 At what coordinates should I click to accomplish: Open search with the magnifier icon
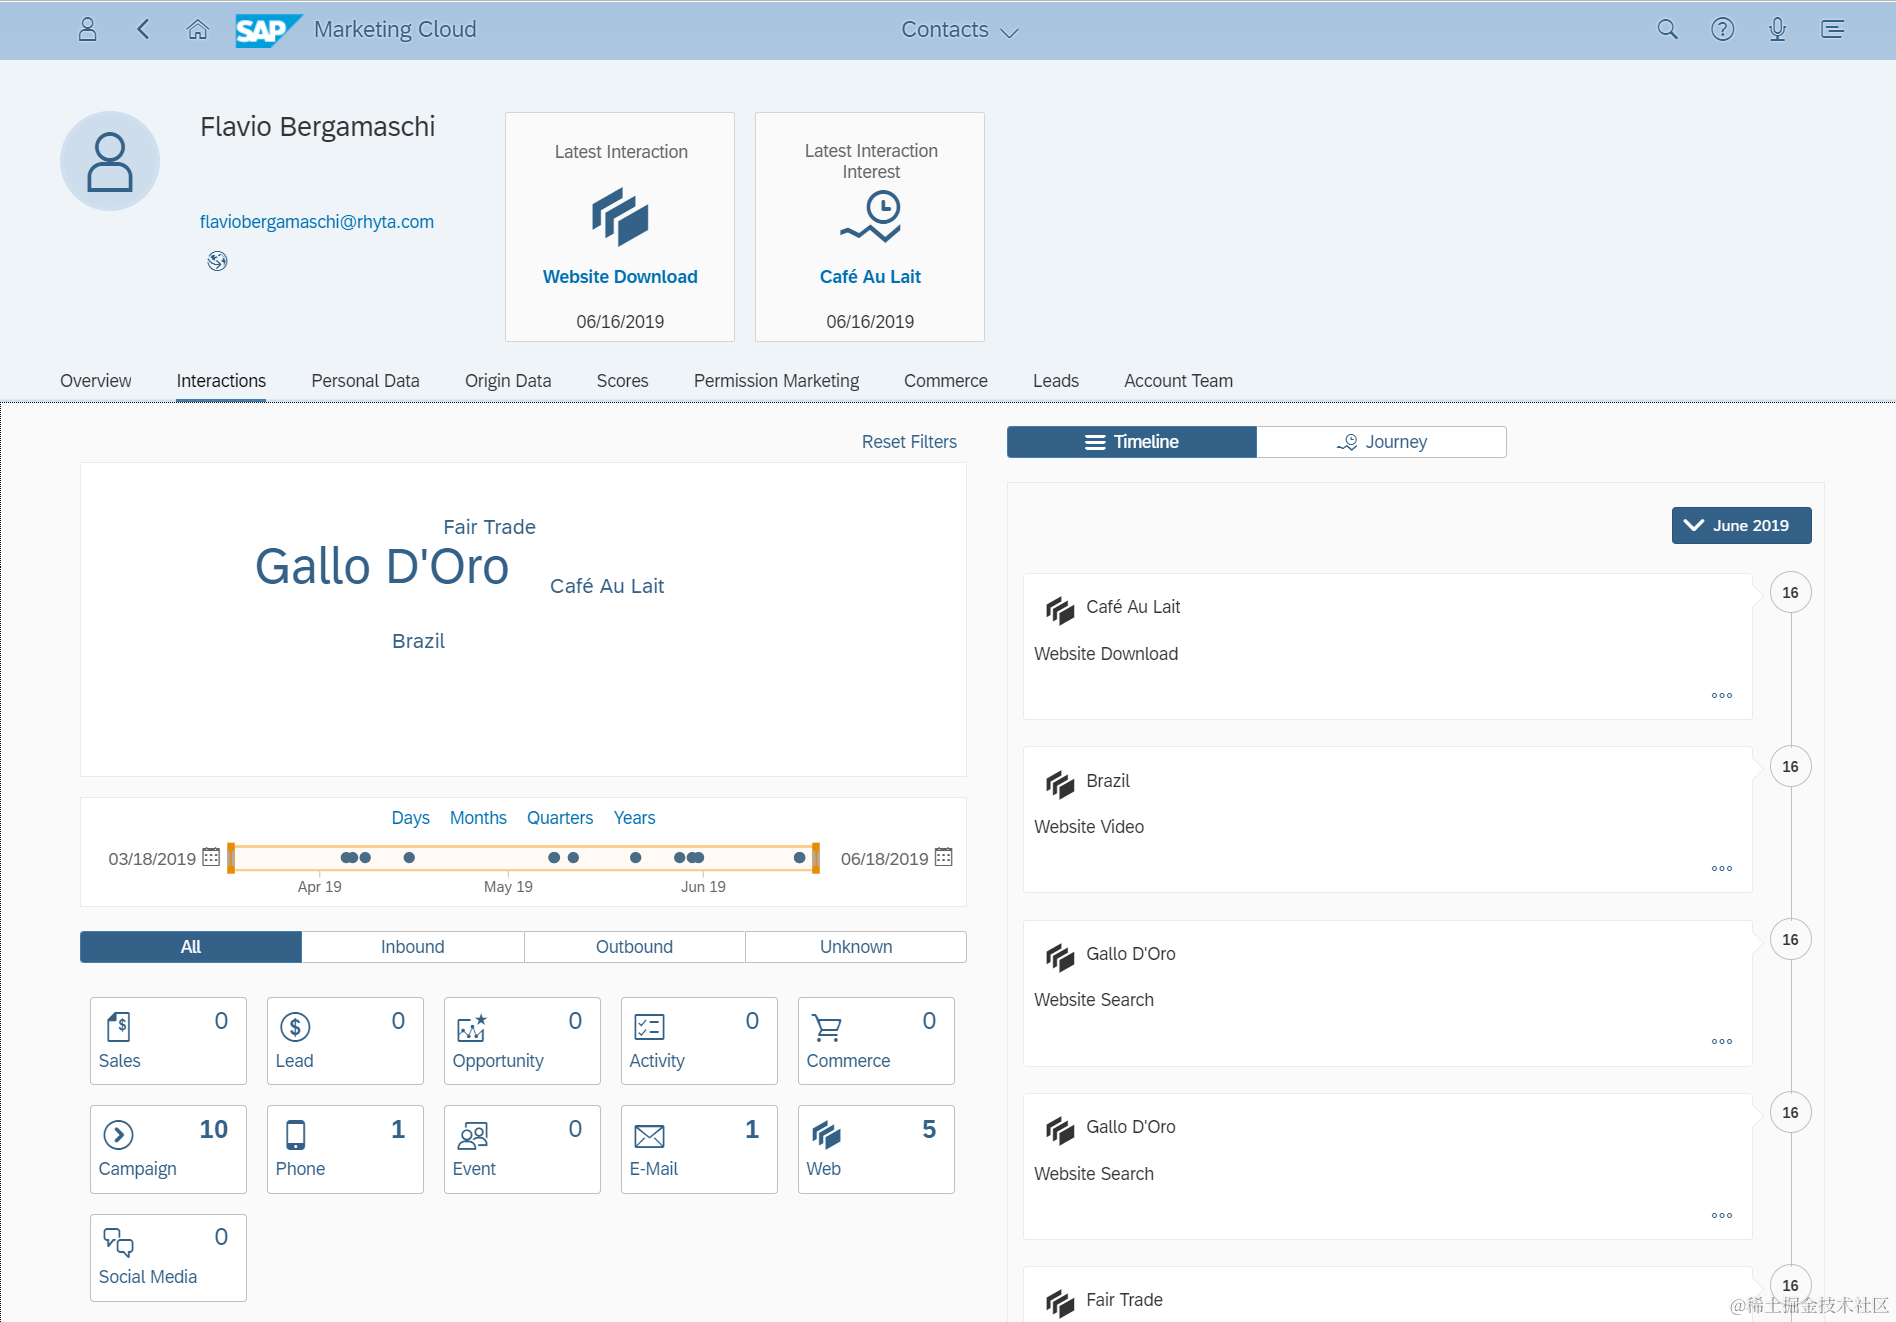(1667, 29)
